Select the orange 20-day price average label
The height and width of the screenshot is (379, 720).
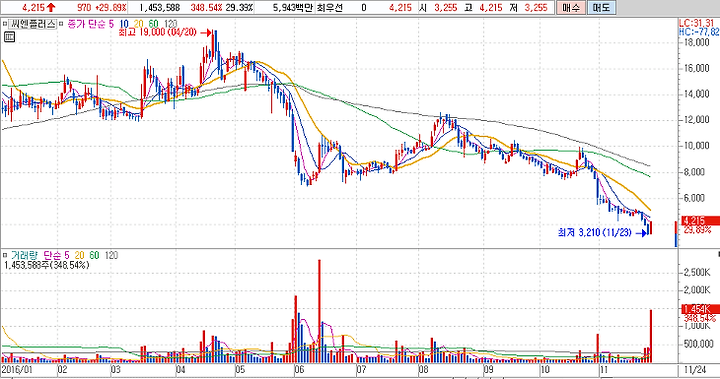click(139, 24)
